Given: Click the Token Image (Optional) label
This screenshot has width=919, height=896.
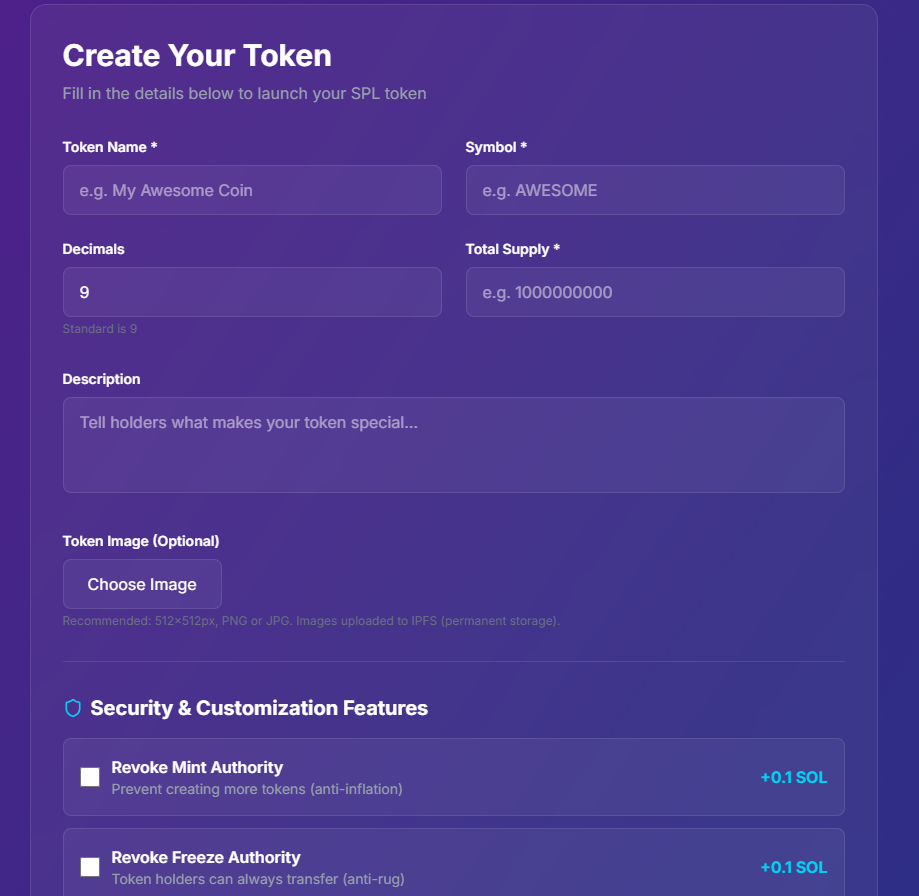Looking at the screenshot, I should 140,541.
